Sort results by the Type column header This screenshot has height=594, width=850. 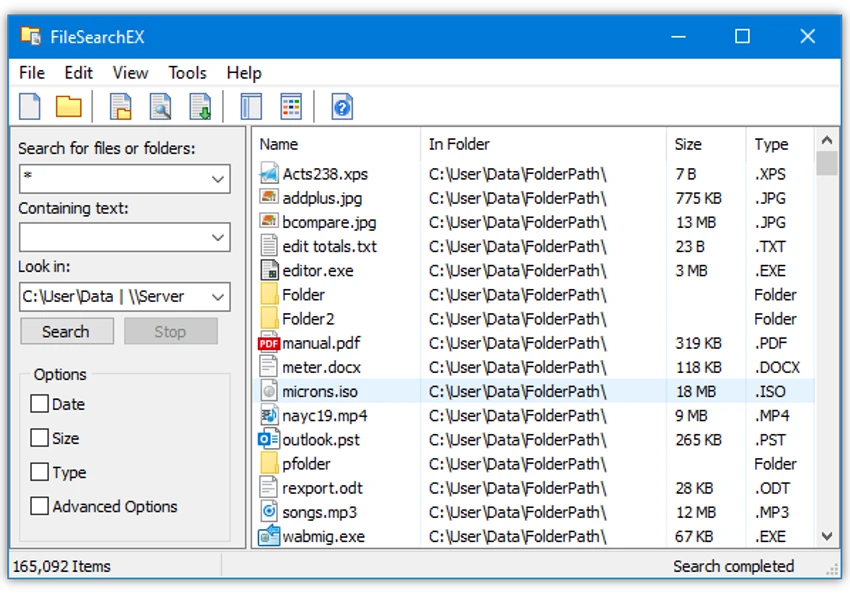click(780, 144)
